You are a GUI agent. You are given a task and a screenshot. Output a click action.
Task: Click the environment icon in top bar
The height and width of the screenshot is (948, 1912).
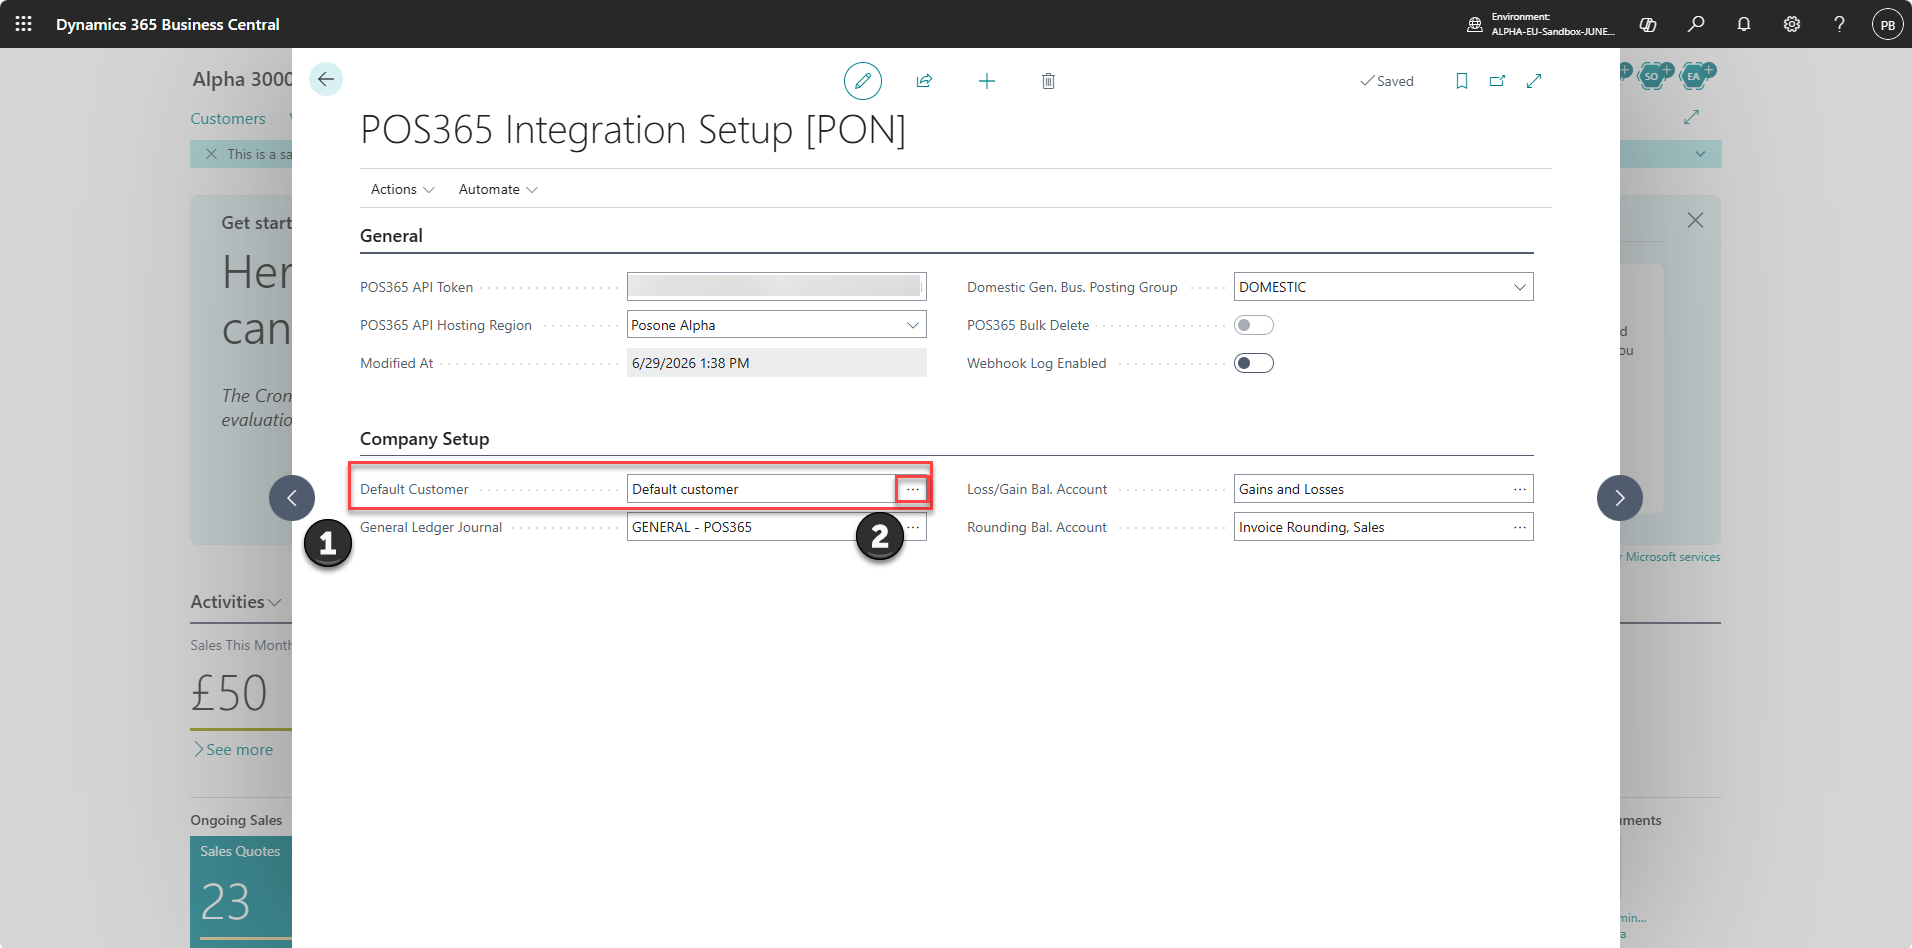coord(1474,24)
